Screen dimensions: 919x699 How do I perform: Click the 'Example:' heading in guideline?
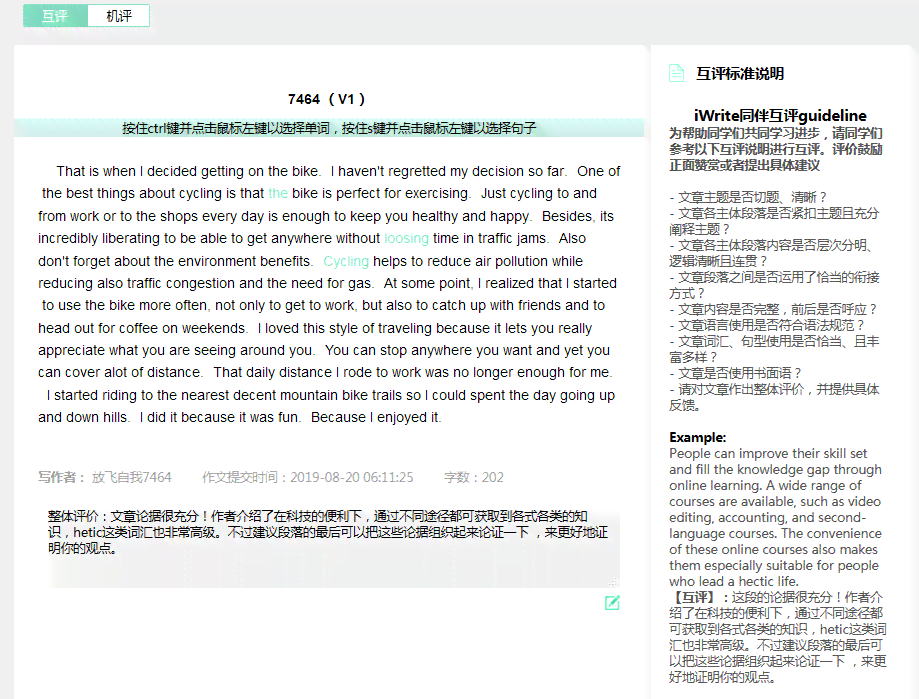(697, 437)
